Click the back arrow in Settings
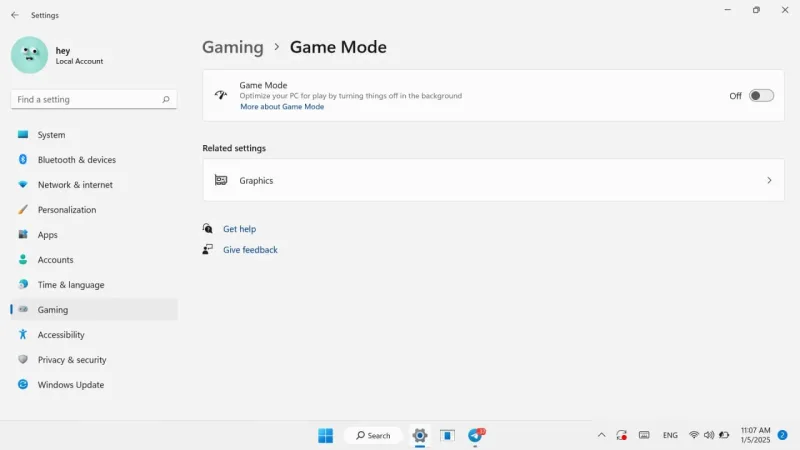 tap(15, 15)
